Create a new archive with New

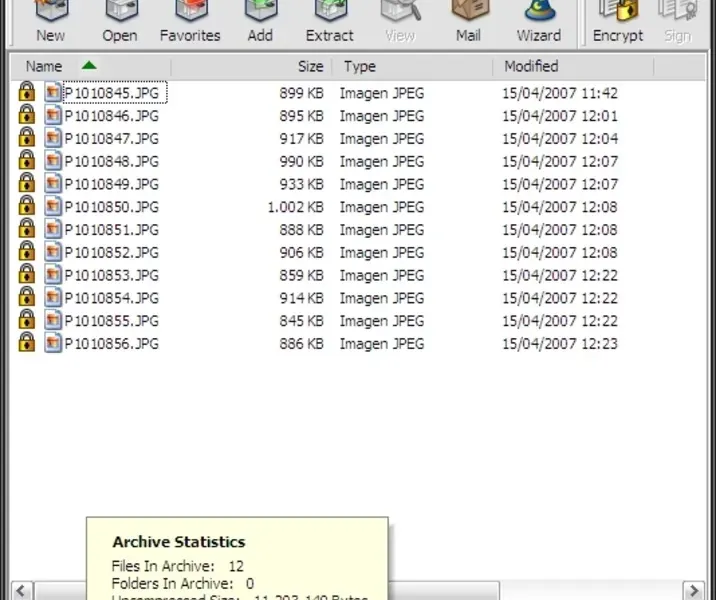51,21
